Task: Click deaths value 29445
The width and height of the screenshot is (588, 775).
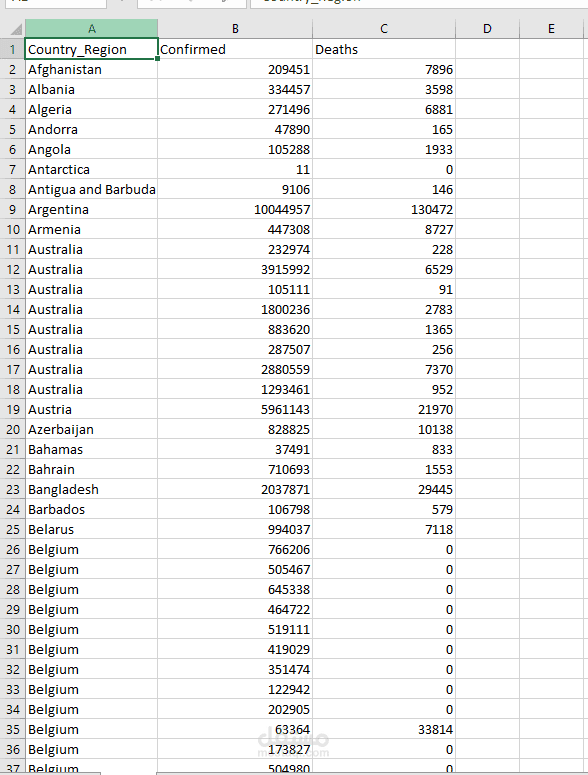Action: coord(384,489)
